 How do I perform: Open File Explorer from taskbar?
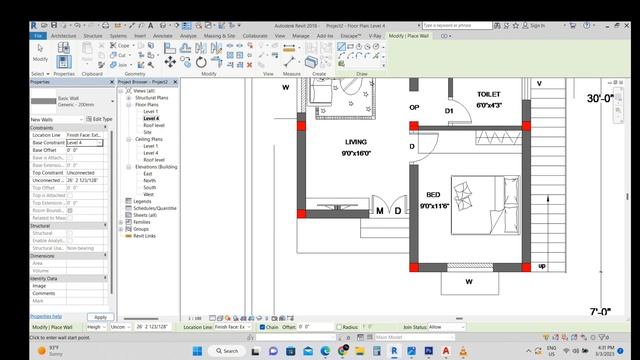pos(360,351)
